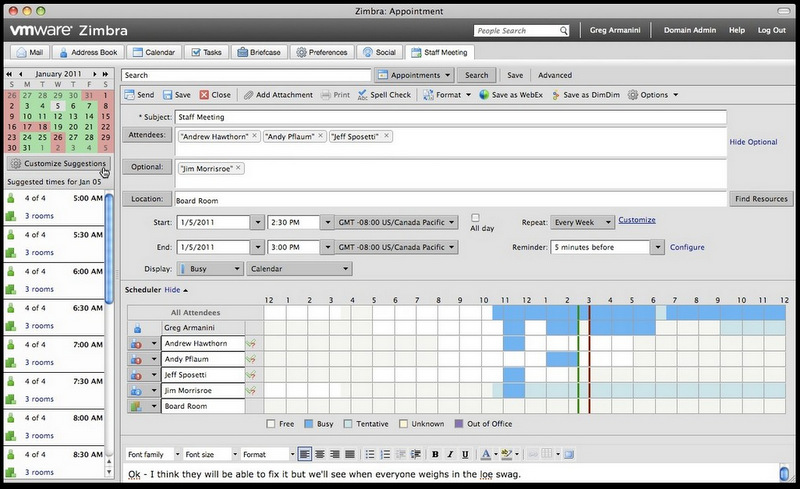Go to next month in mini calendar
This screenshot has width=800, height=489.
[94, 74]
